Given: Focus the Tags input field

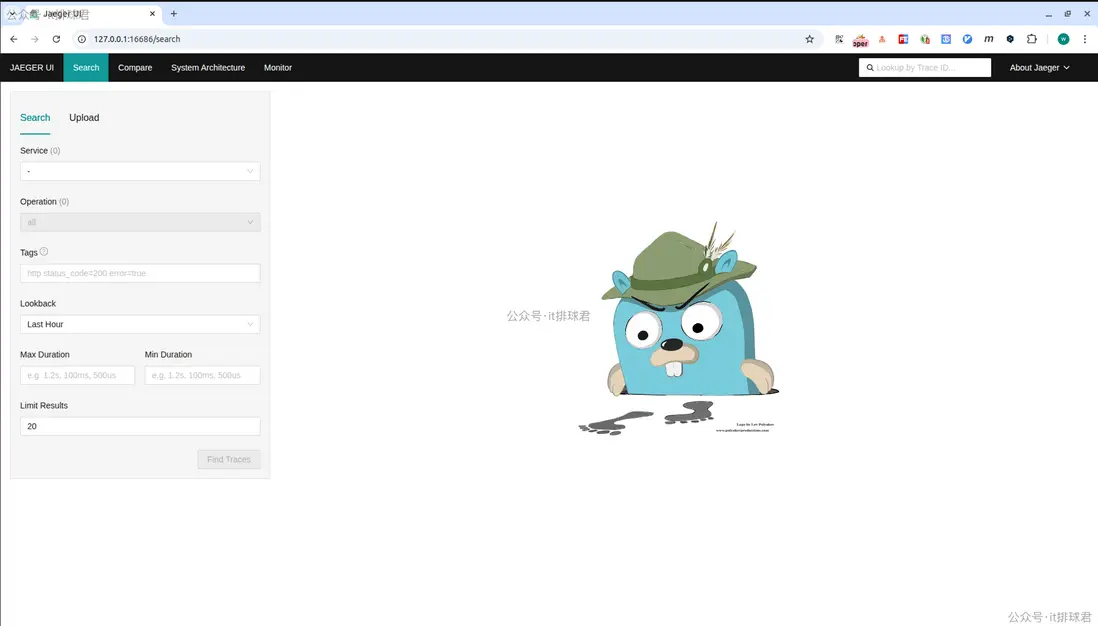Looking at the screenshot, I should 140,273.
